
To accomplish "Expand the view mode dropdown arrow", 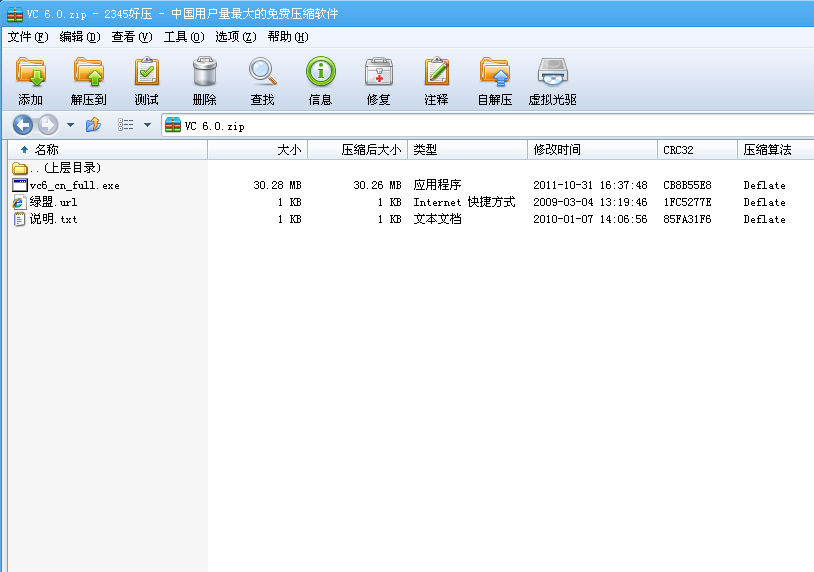I will click(147, 125).
